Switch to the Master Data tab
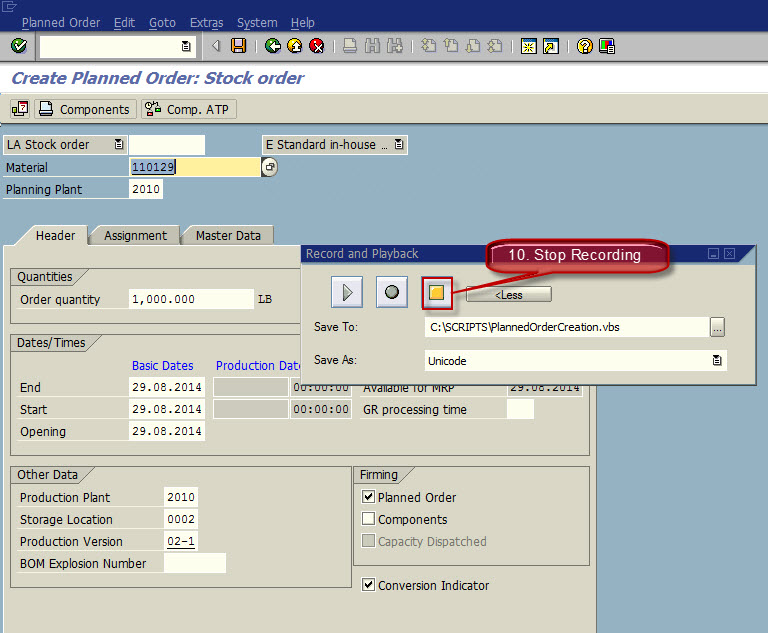768x633 pixels. coord(228,236)
